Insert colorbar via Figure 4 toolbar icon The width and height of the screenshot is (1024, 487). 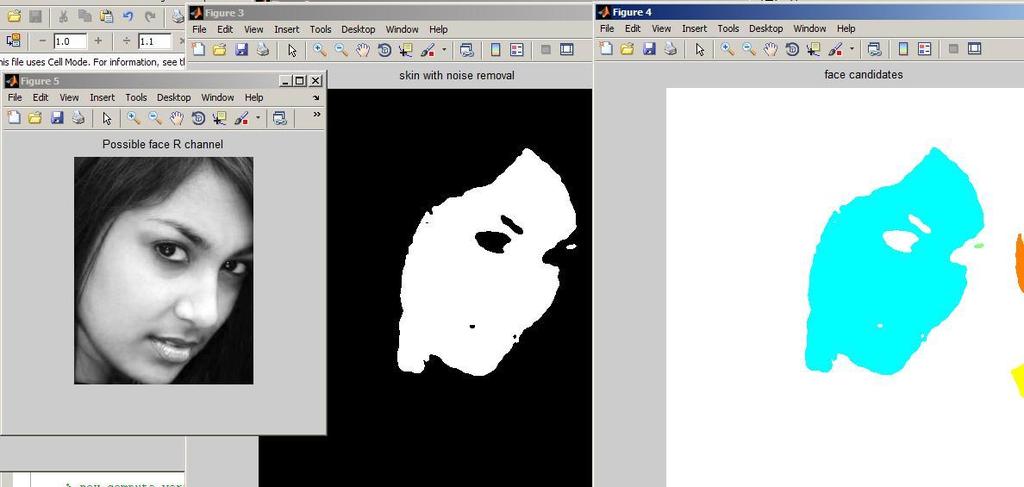click(x=903, y=48)
